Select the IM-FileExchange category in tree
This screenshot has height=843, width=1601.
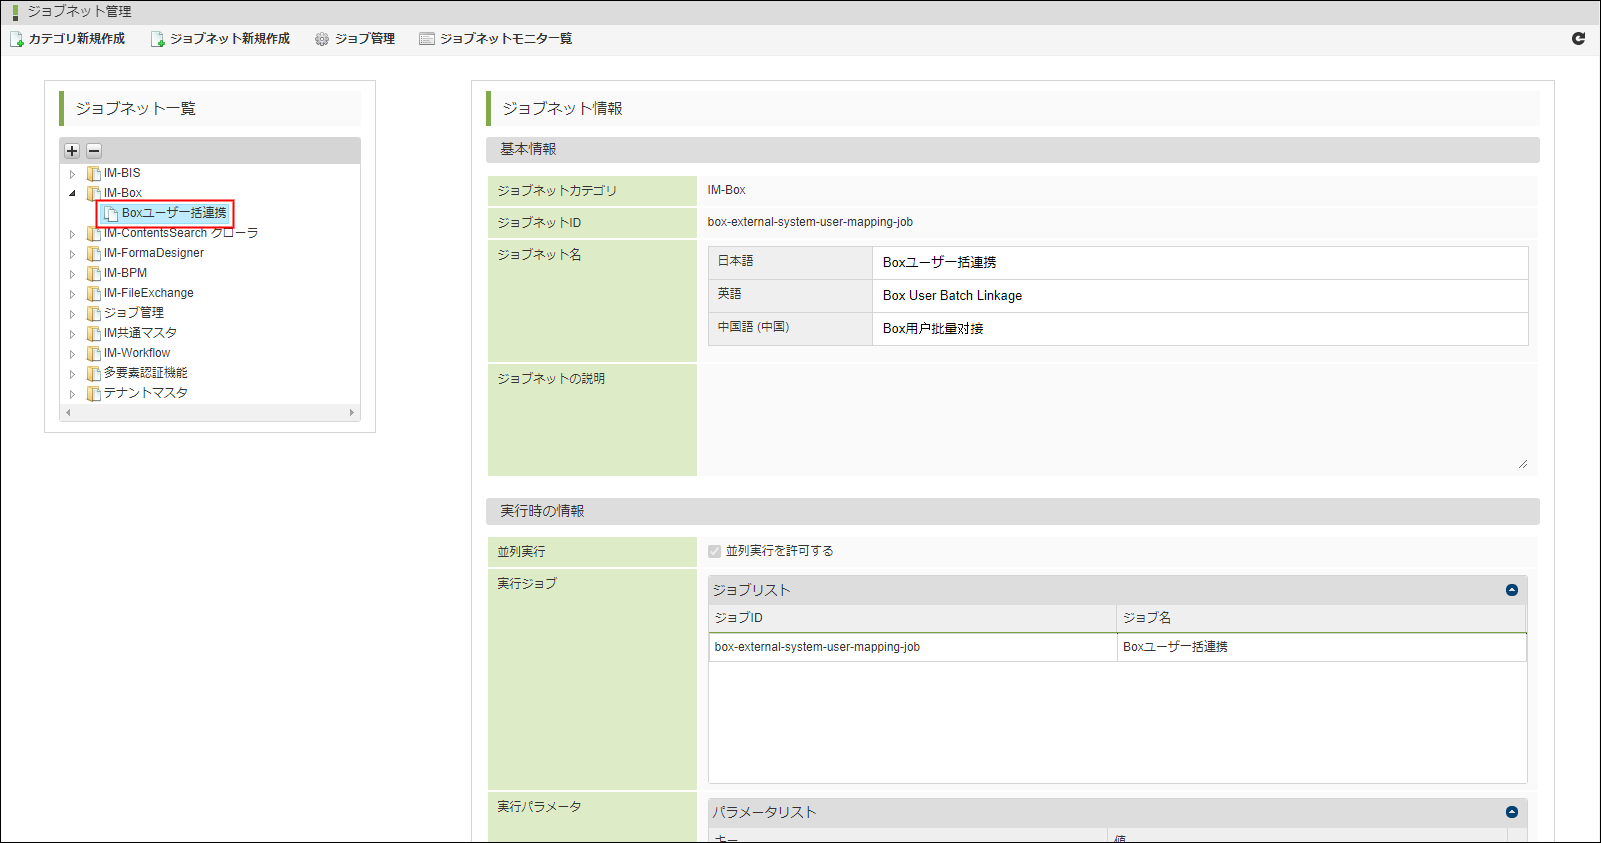[148, 293]
